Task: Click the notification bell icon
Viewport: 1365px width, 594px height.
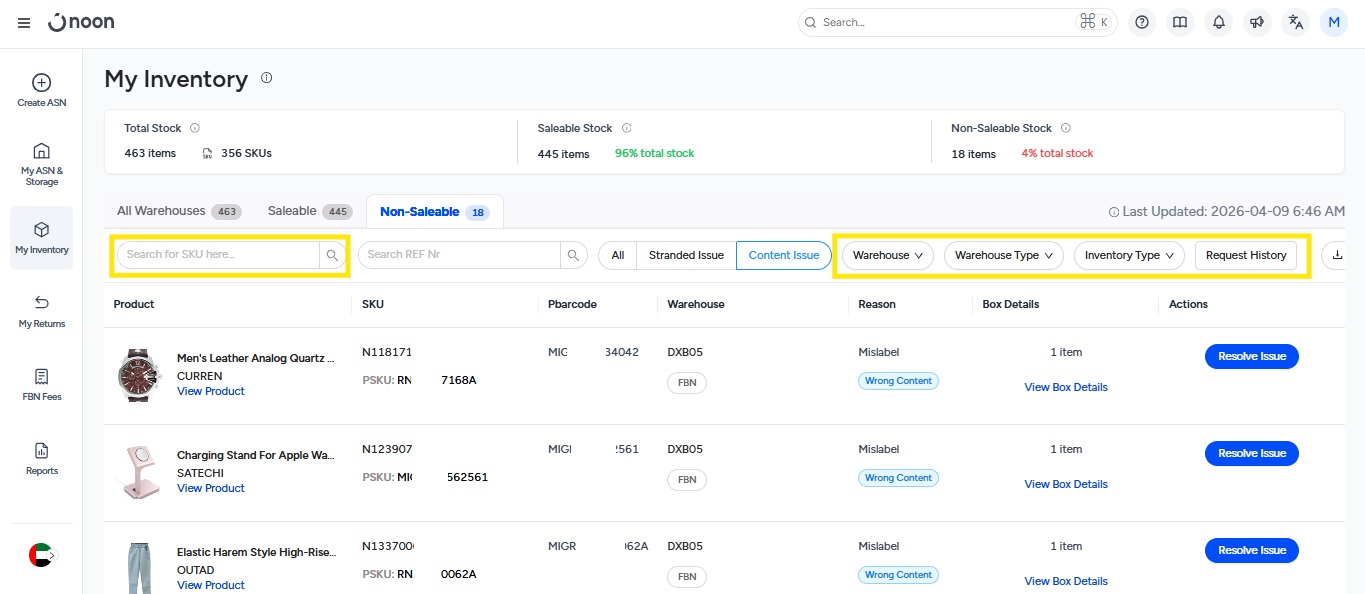Action: pyautogui.click(x=1218, y=22)
